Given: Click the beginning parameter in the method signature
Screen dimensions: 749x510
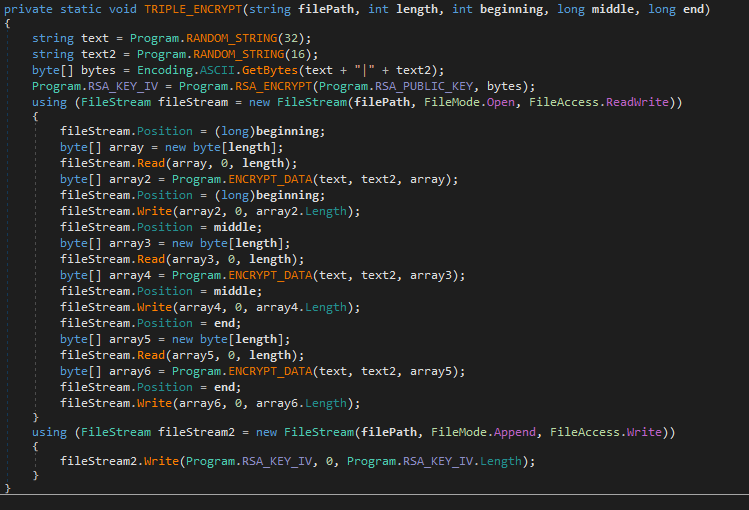Looking at the screenshot, I should tap(511, 9).
